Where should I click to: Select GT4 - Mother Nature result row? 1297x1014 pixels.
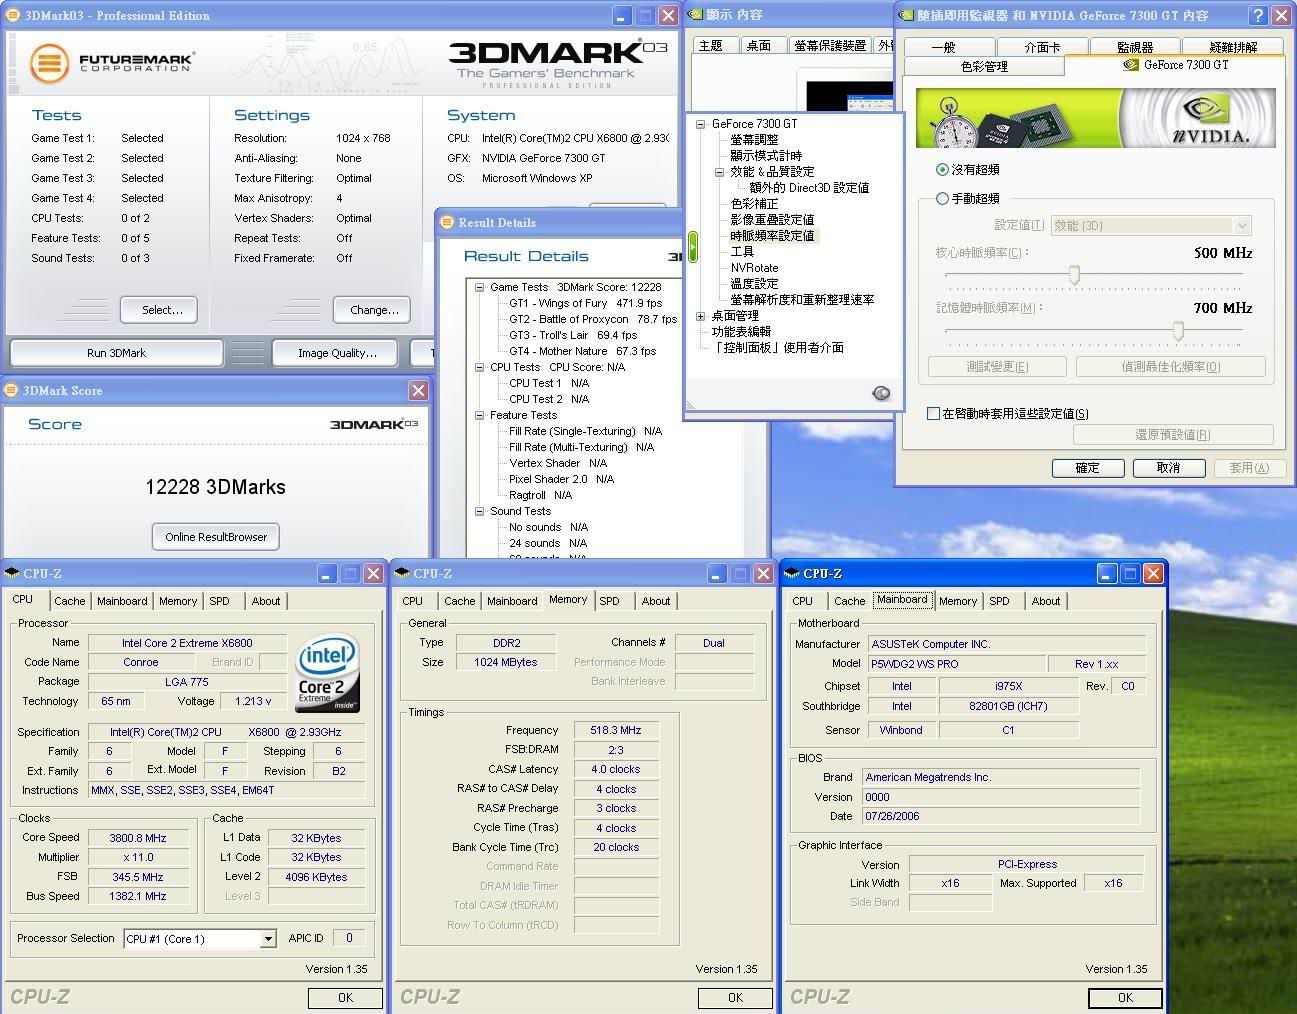pos(582,351)
